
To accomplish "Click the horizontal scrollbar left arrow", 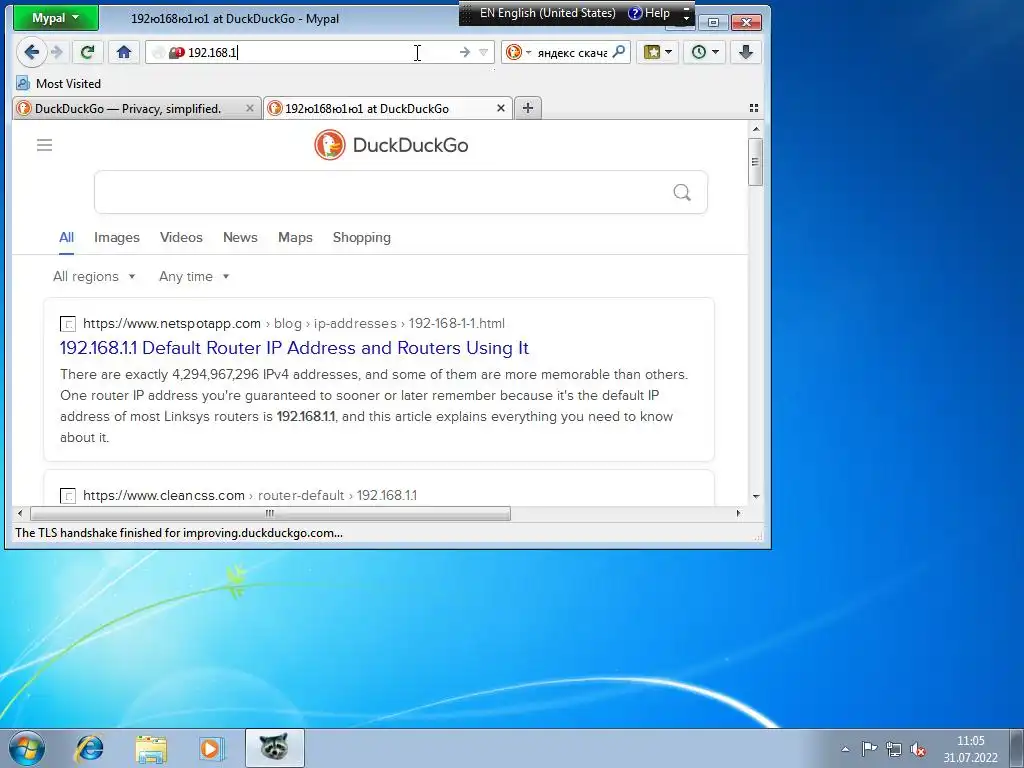I will (20, 514).
